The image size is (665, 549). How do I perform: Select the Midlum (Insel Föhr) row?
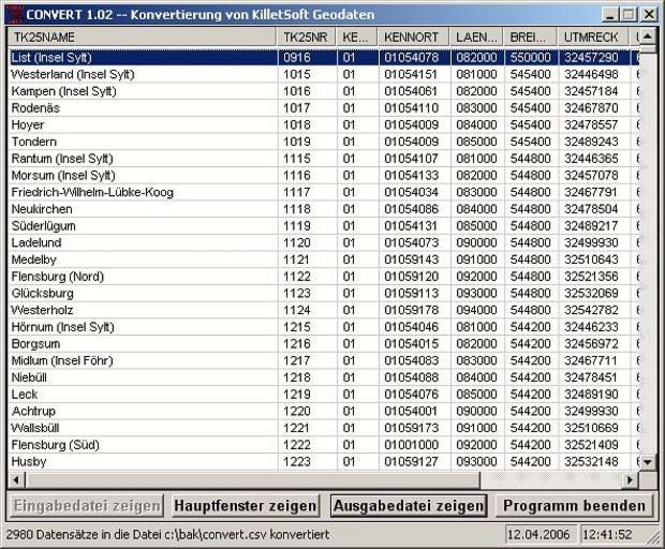tap(323, 361)
